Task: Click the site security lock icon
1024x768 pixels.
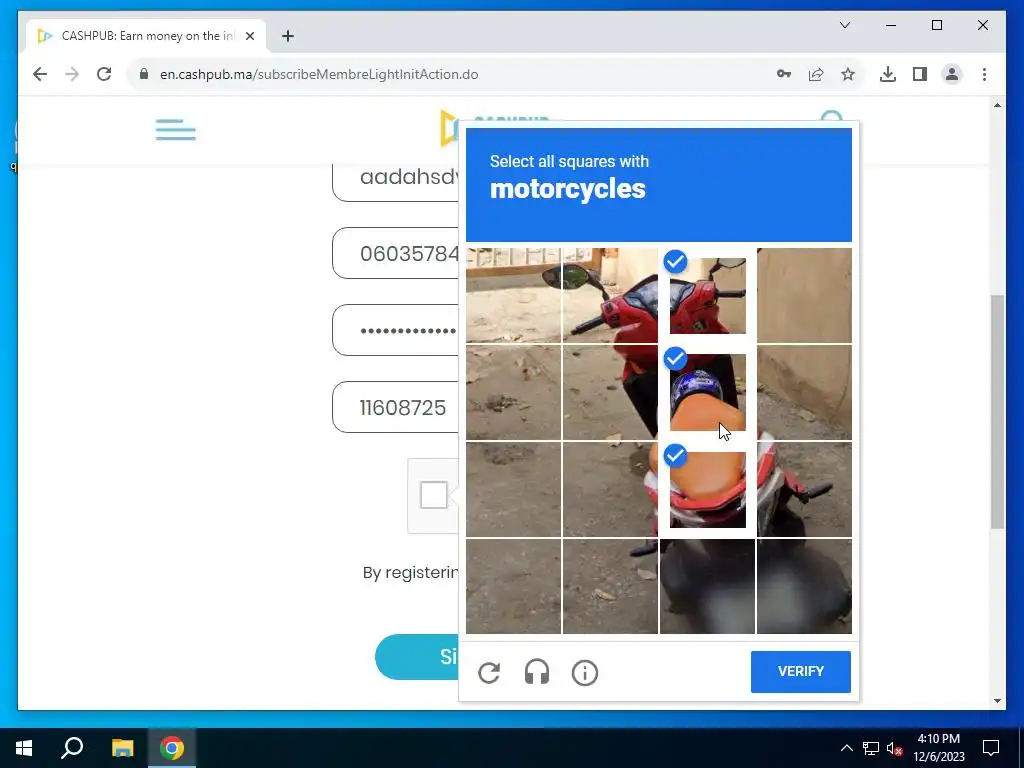Action: 144,74
